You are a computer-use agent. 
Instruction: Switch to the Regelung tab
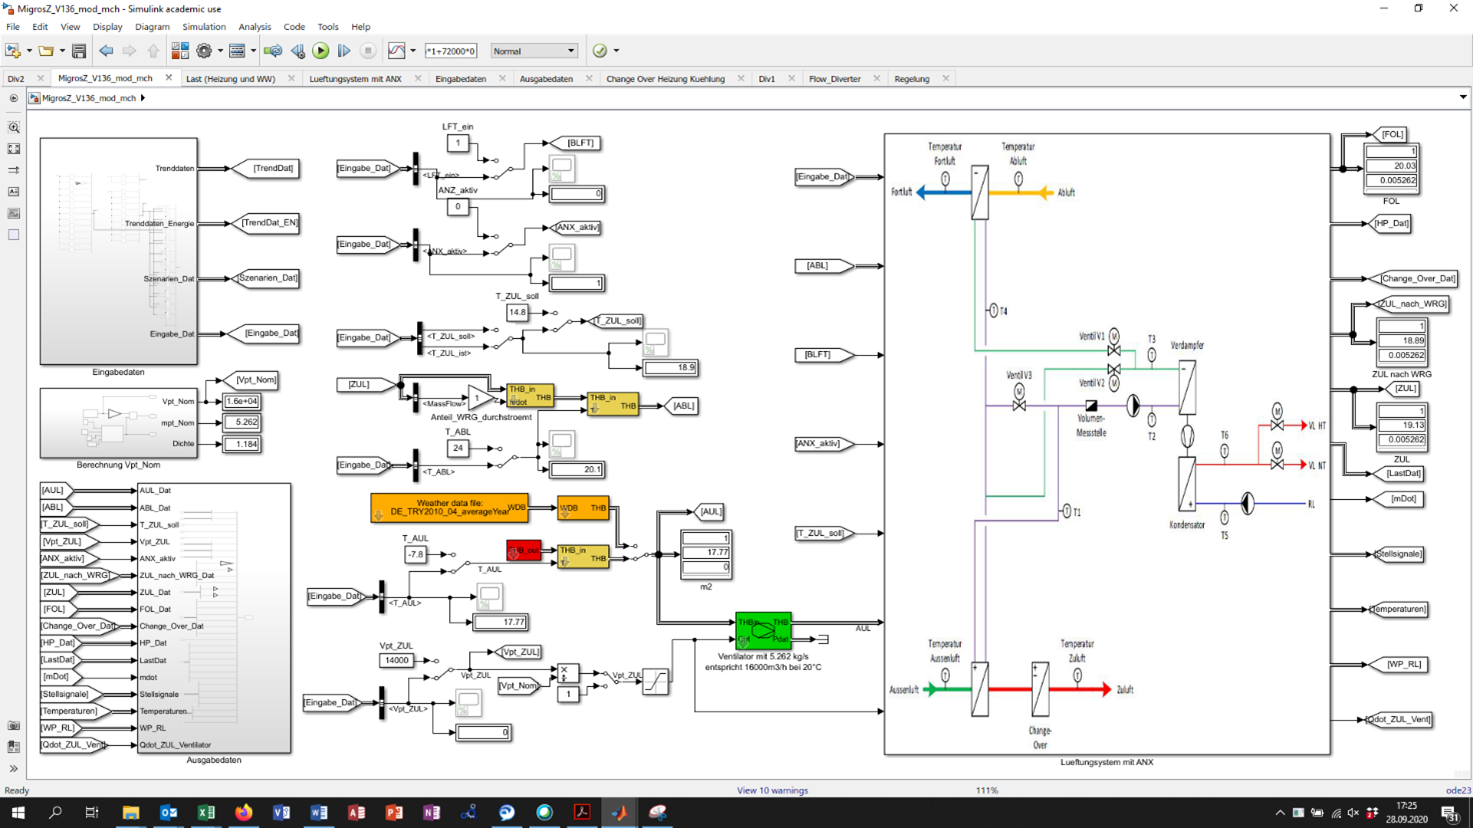tap(911, 79)
